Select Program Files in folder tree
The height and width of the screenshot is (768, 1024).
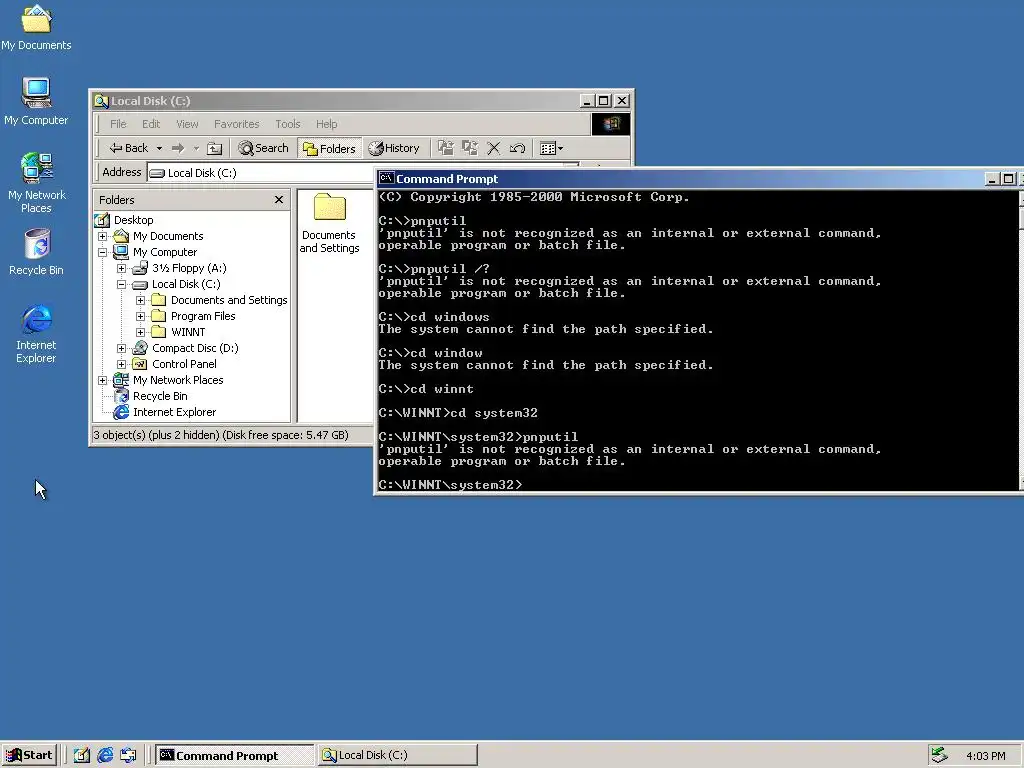pos(202,316)
